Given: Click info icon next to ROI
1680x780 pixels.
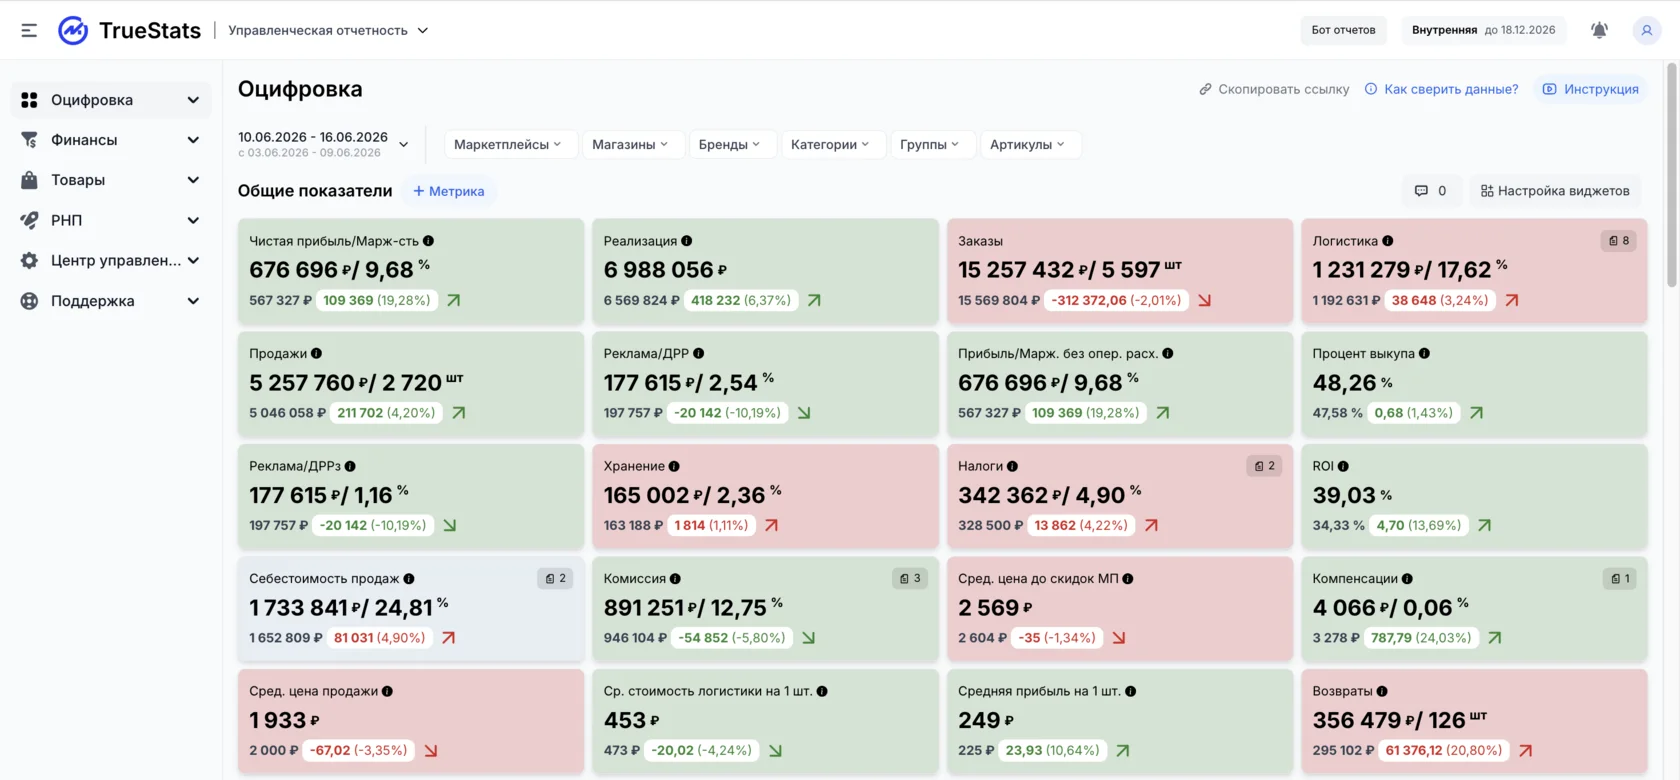Looking at the screenshot, I should pos(1343,466).
